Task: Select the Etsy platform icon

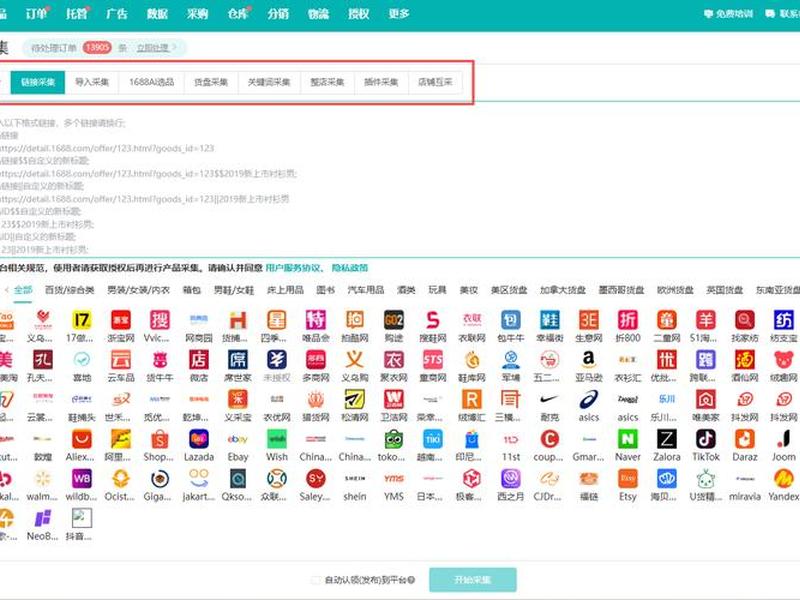Action: (x=628, y=479)
